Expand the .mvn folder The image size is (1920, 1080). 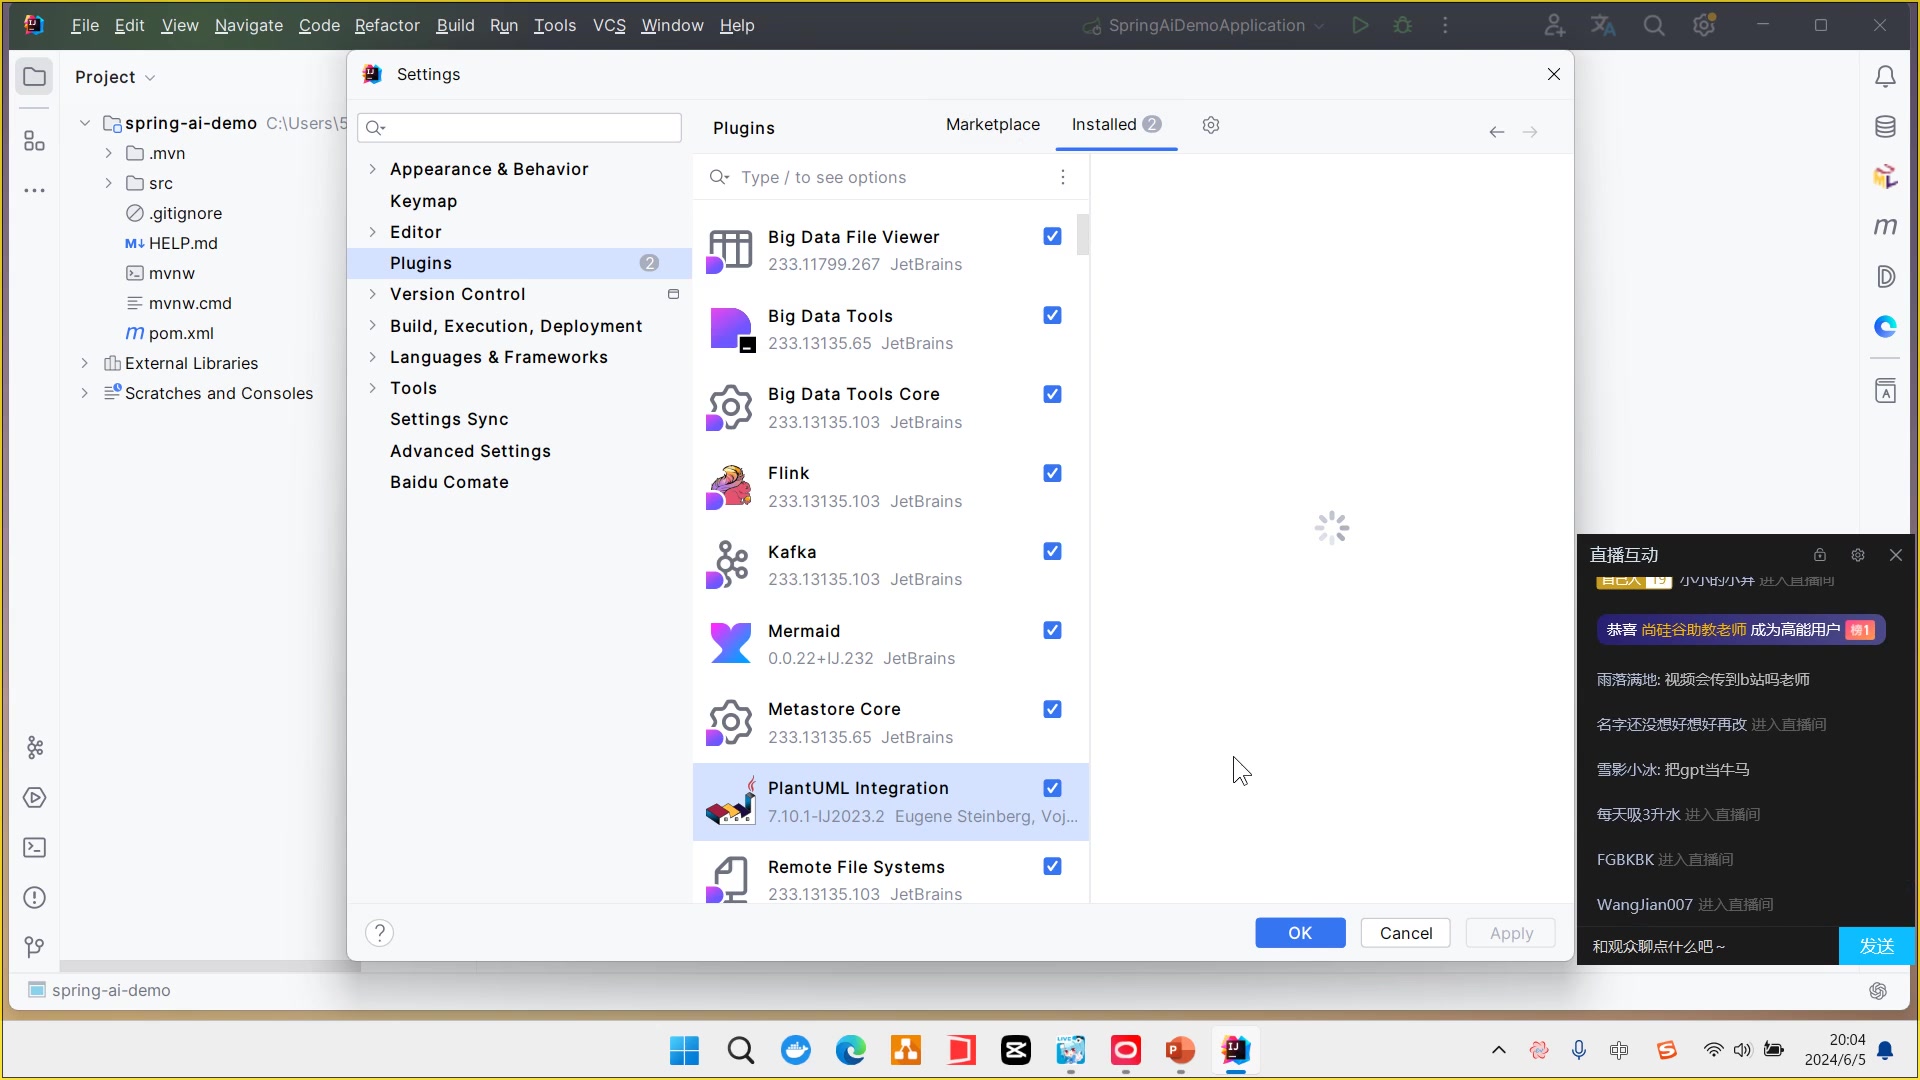109,153
